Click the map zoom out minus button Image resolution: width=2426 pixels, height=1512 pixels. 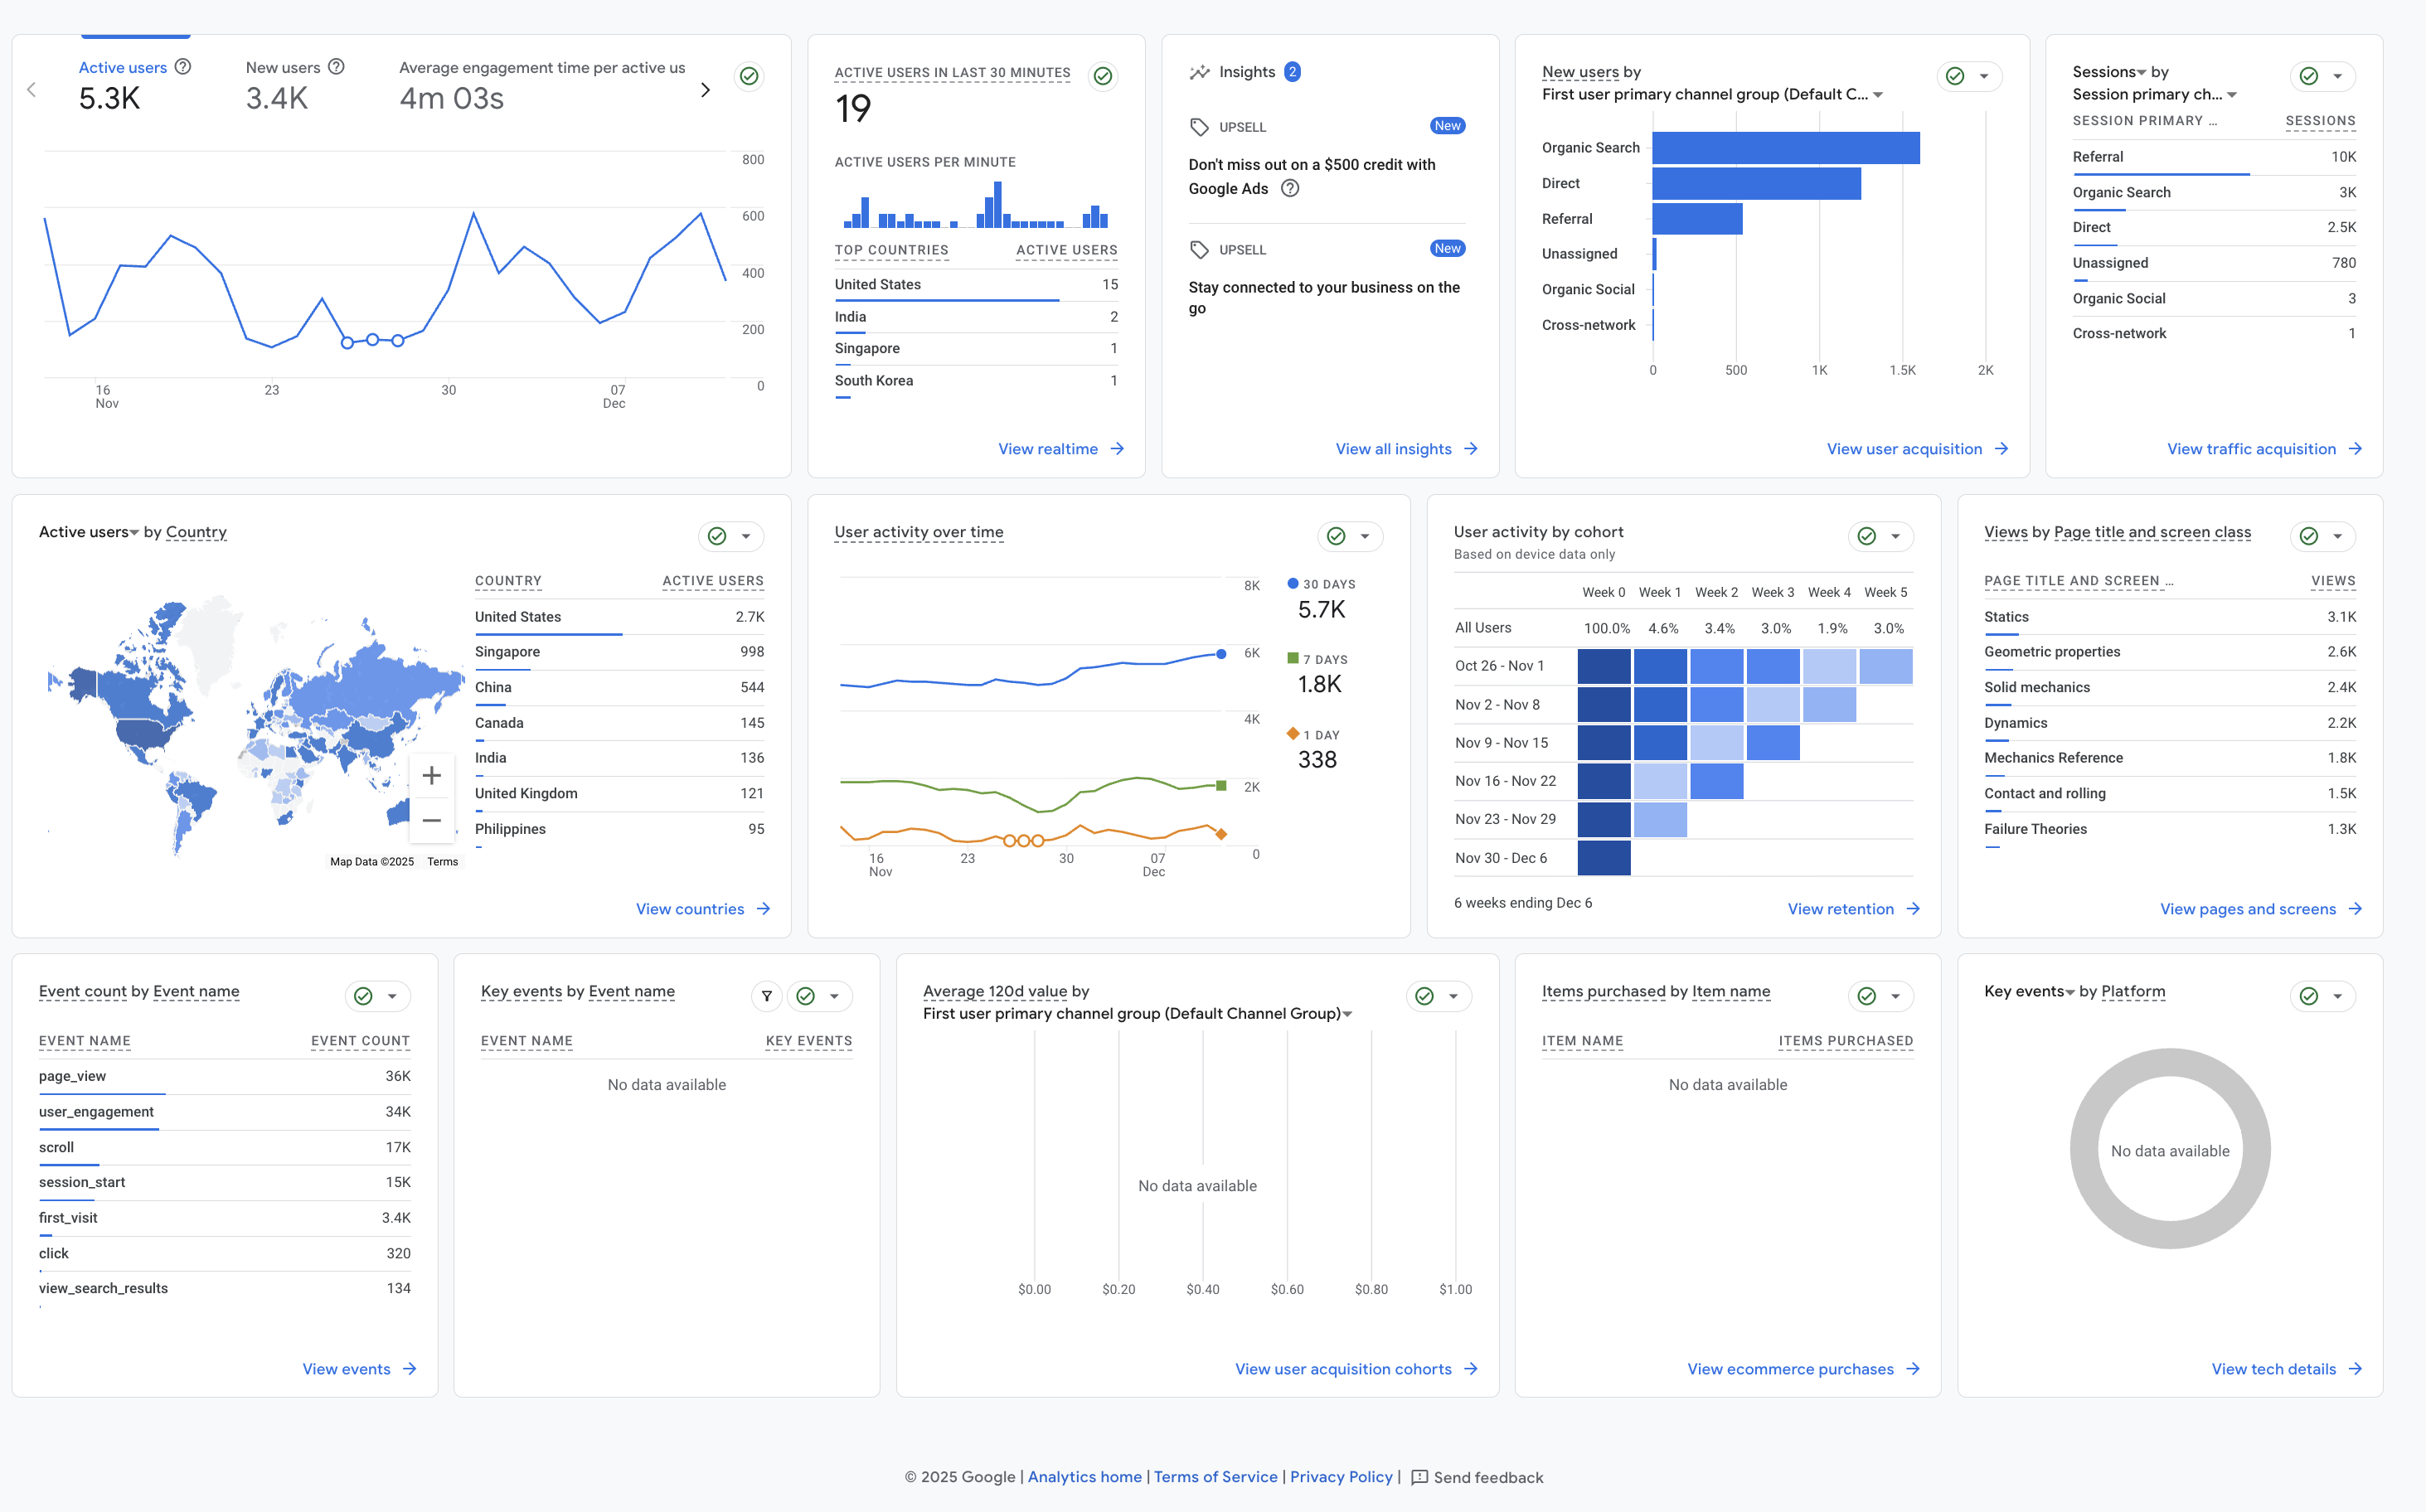(x=432, y=821)
